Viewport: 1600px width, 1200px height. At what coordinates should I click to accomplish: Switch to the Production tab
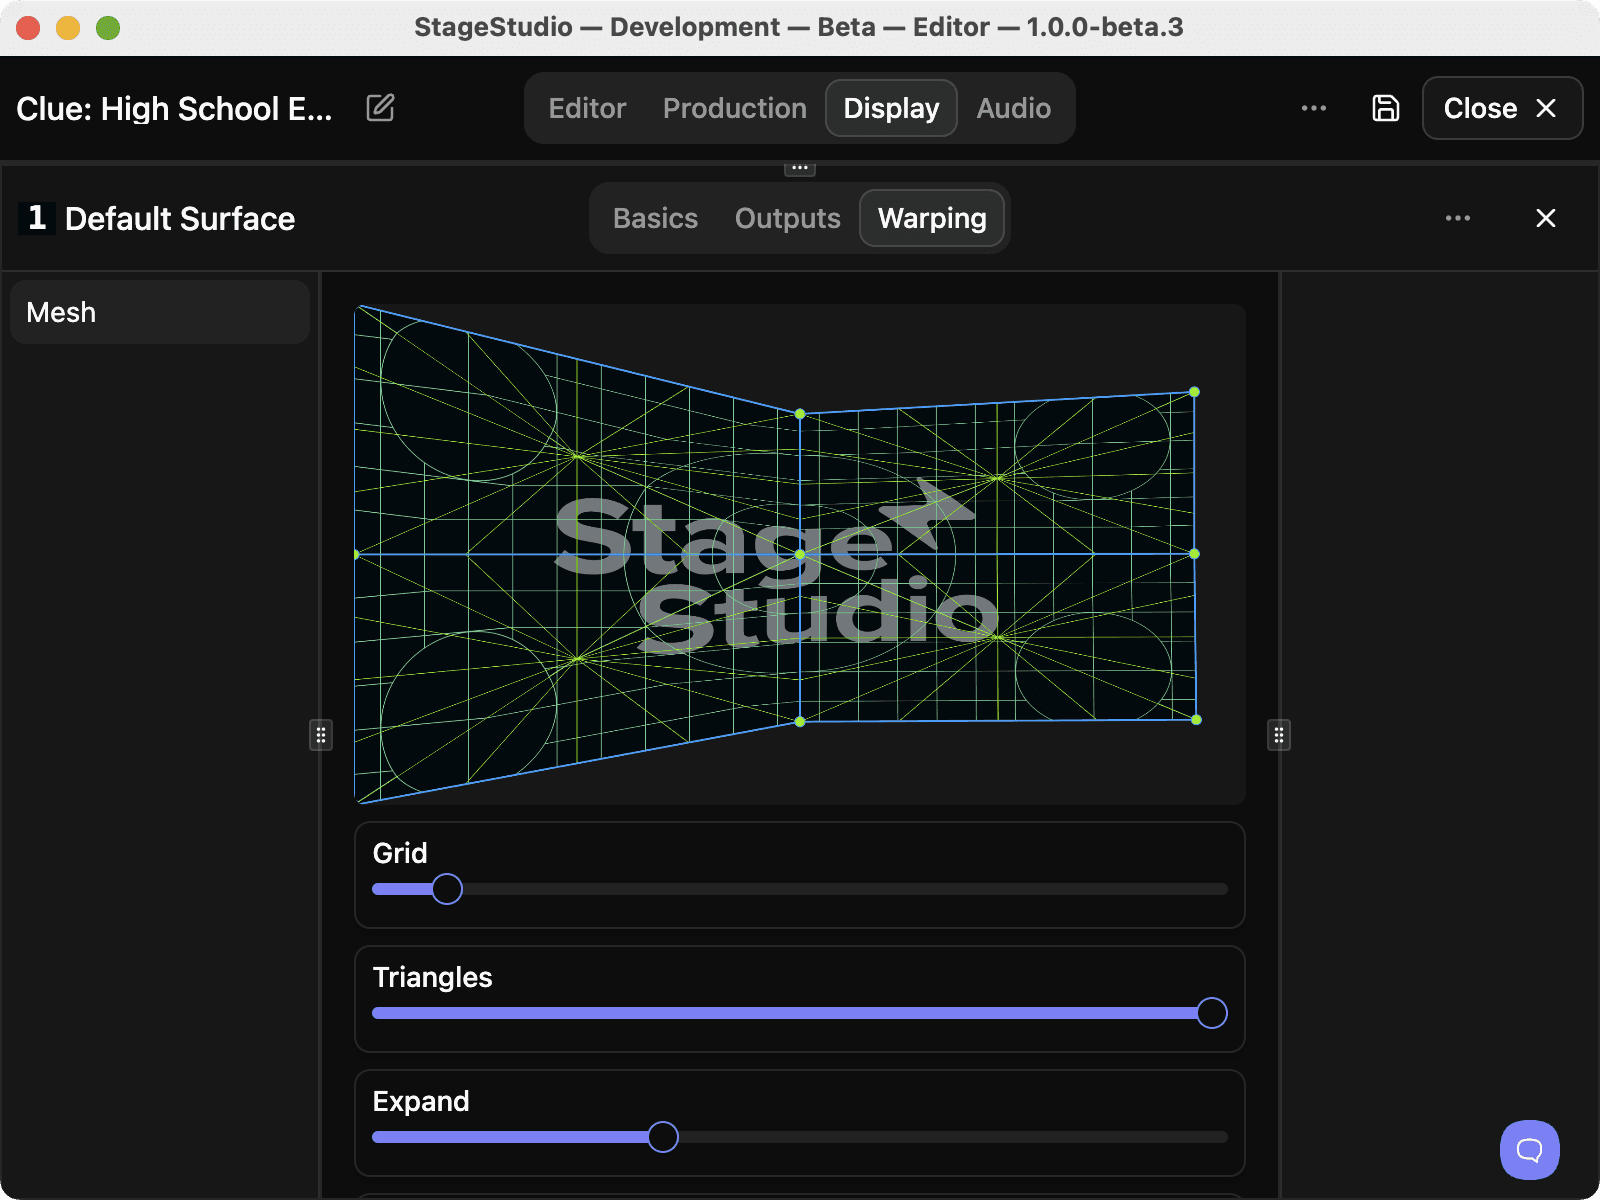click(735, 108)
